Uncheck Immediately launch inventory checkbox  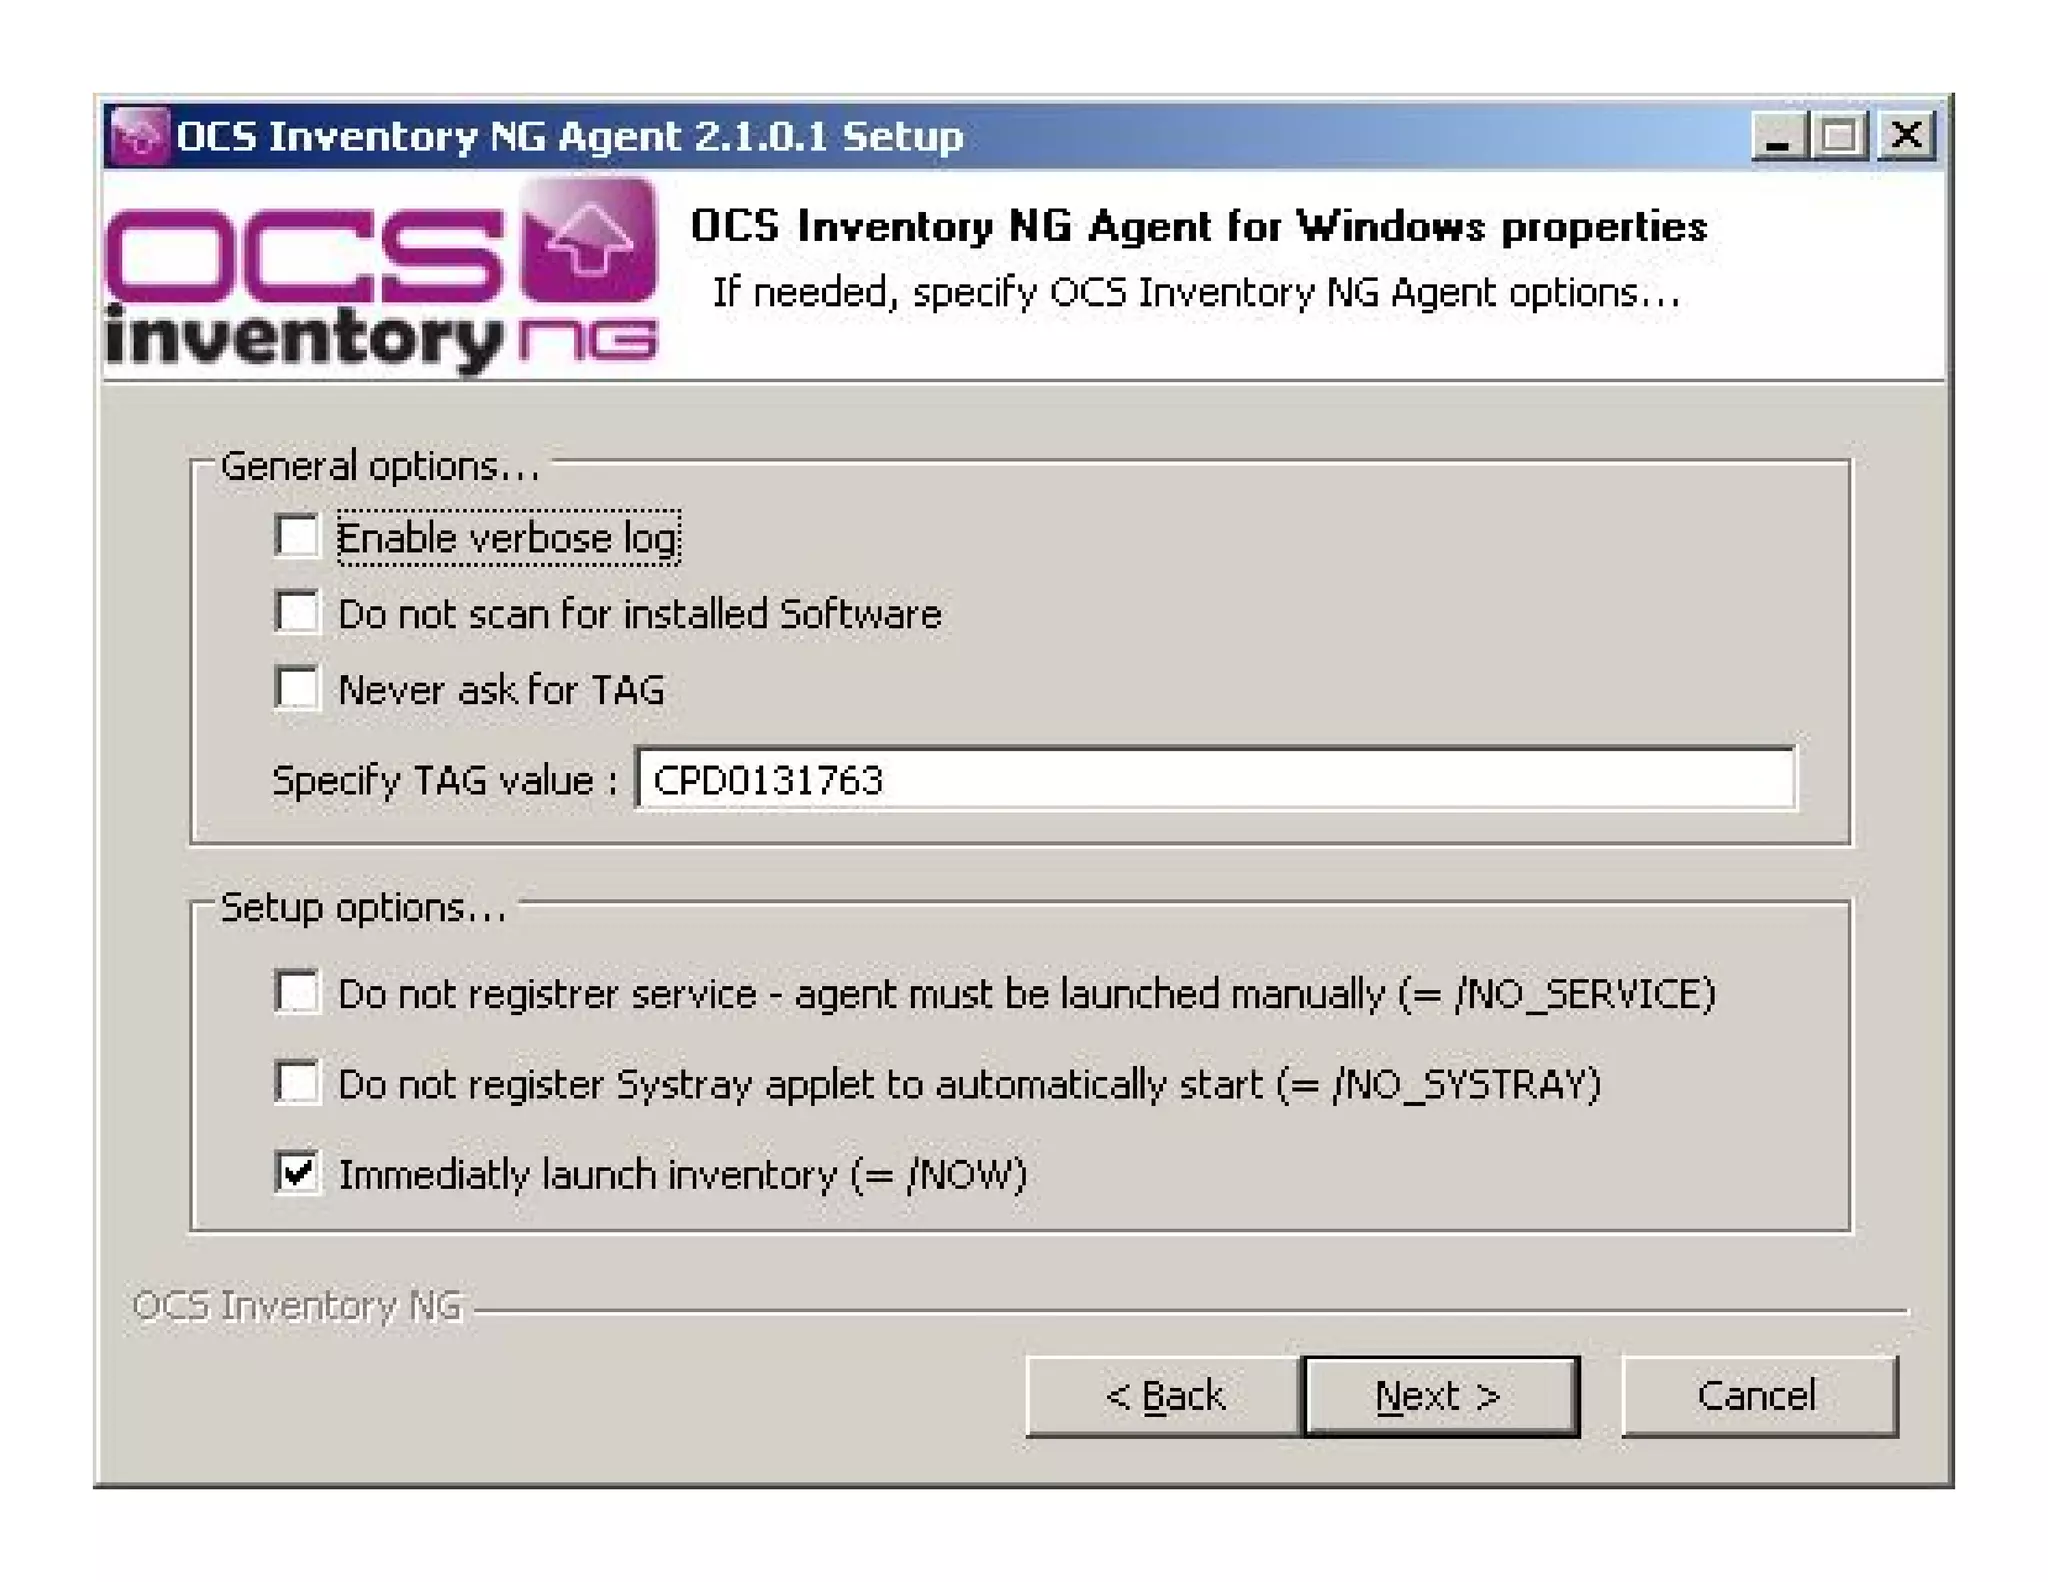(x=297, y=1172)
